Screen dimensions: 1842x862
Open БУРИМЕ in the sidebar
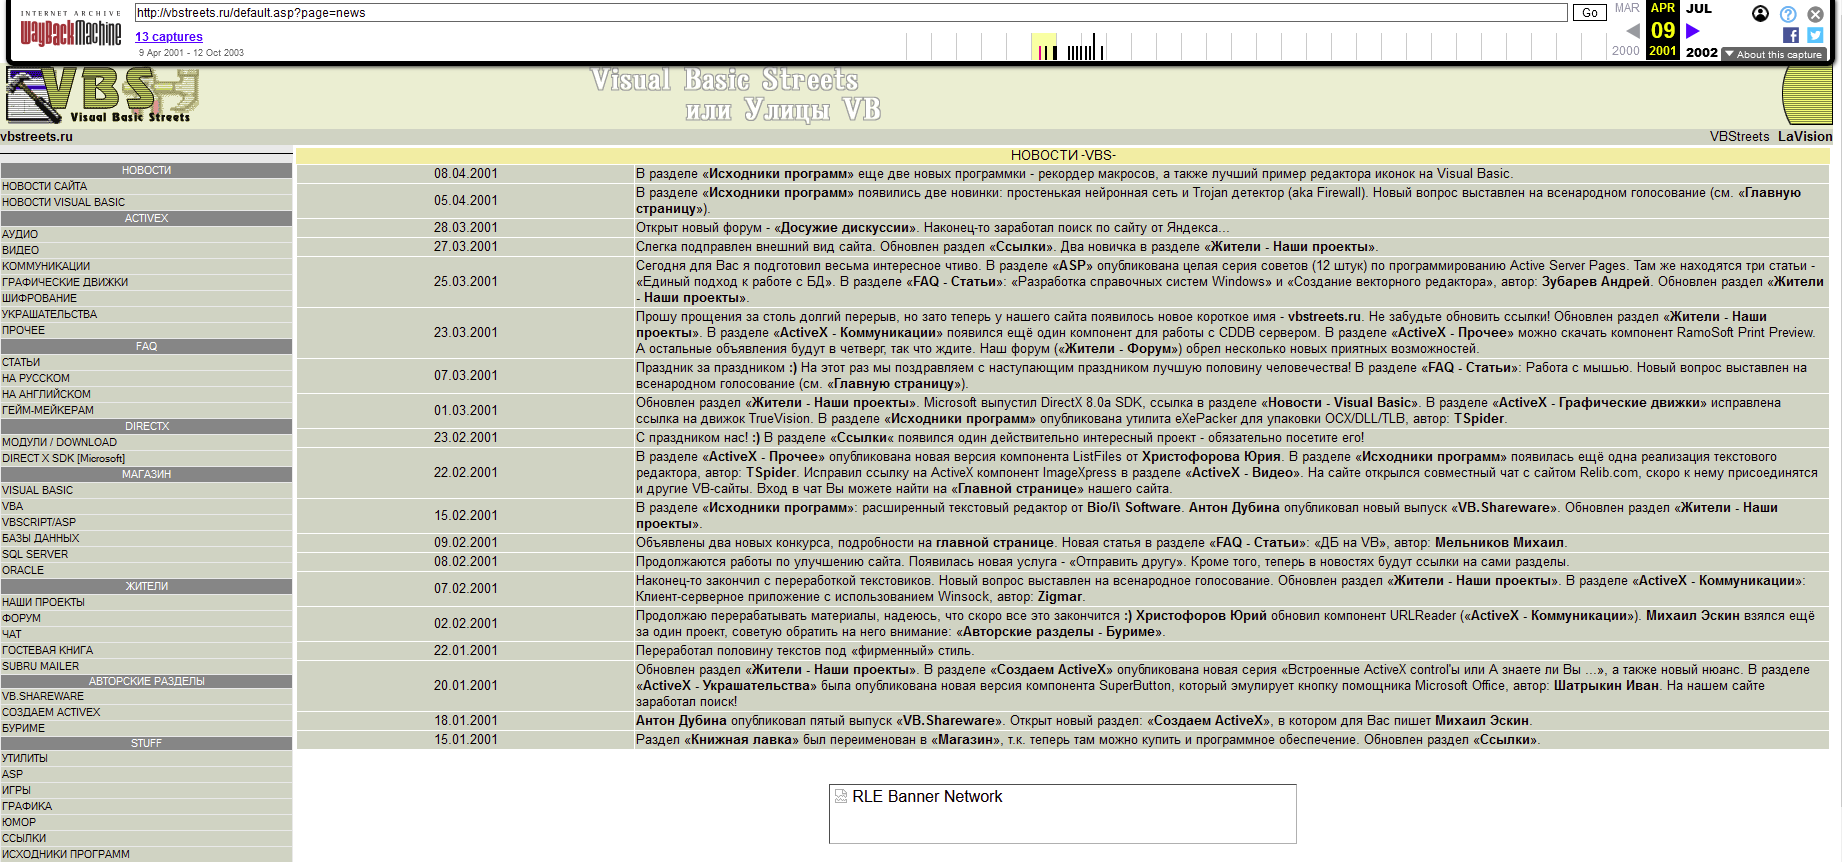pyautogui.click(x=23, y=728)
